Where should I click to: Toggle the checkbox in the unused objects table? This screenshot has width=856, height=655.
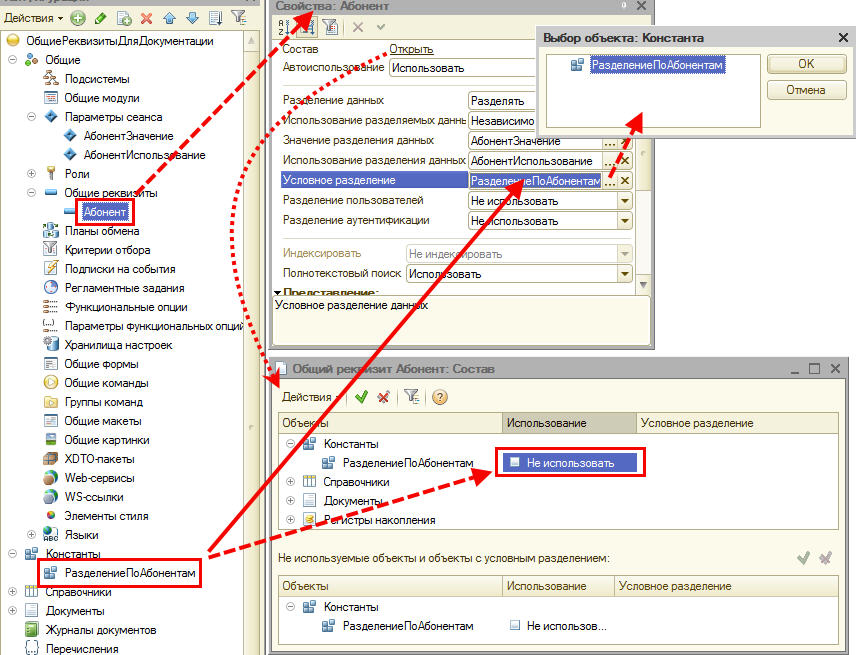click(x=514, y=625)
